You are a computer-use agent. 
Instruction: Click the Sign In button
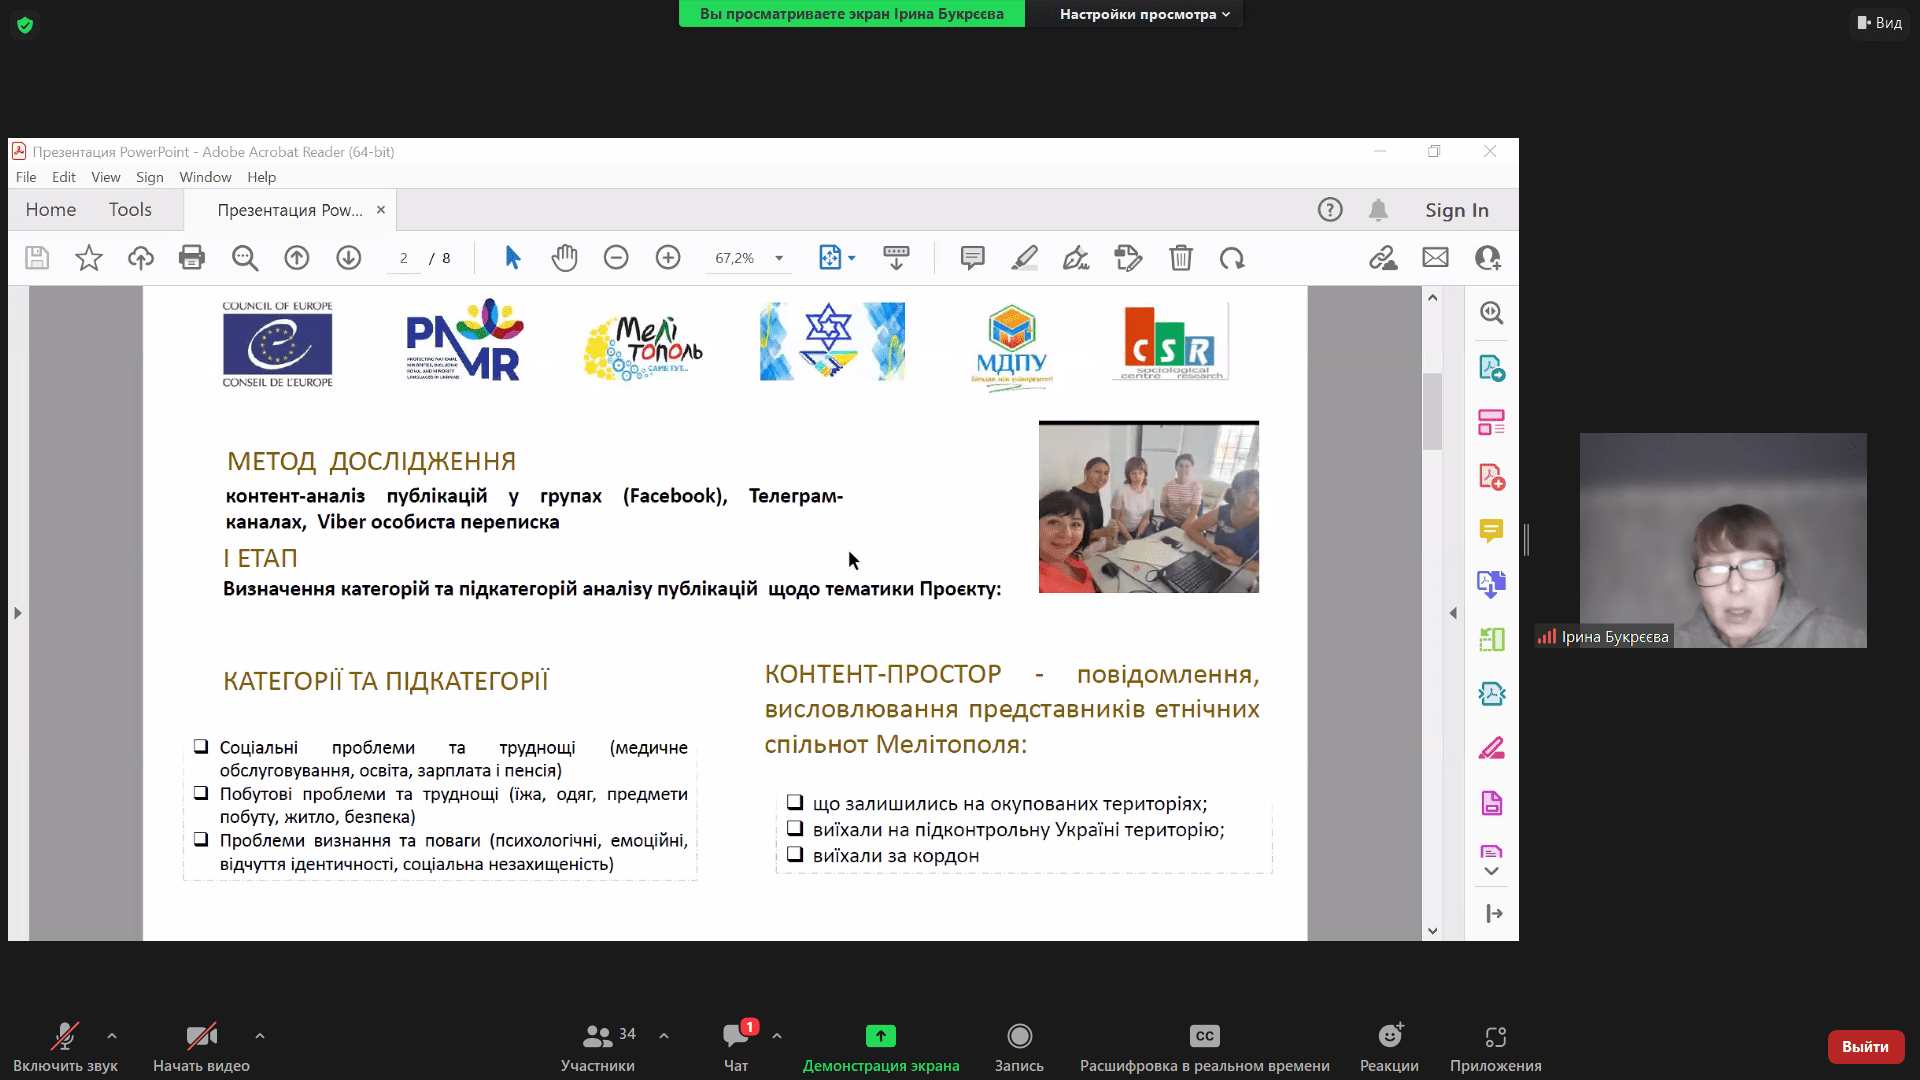(1456, 210)
